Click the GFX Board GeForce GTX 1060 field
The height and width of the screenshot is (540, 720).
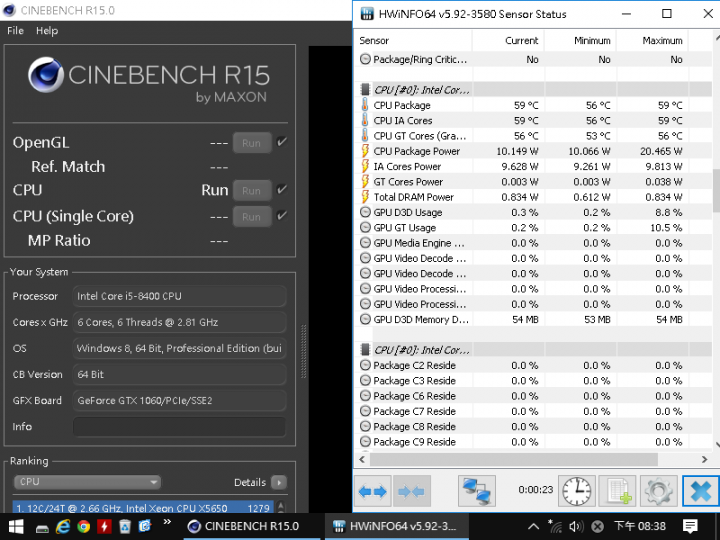(x=180, y=400)
